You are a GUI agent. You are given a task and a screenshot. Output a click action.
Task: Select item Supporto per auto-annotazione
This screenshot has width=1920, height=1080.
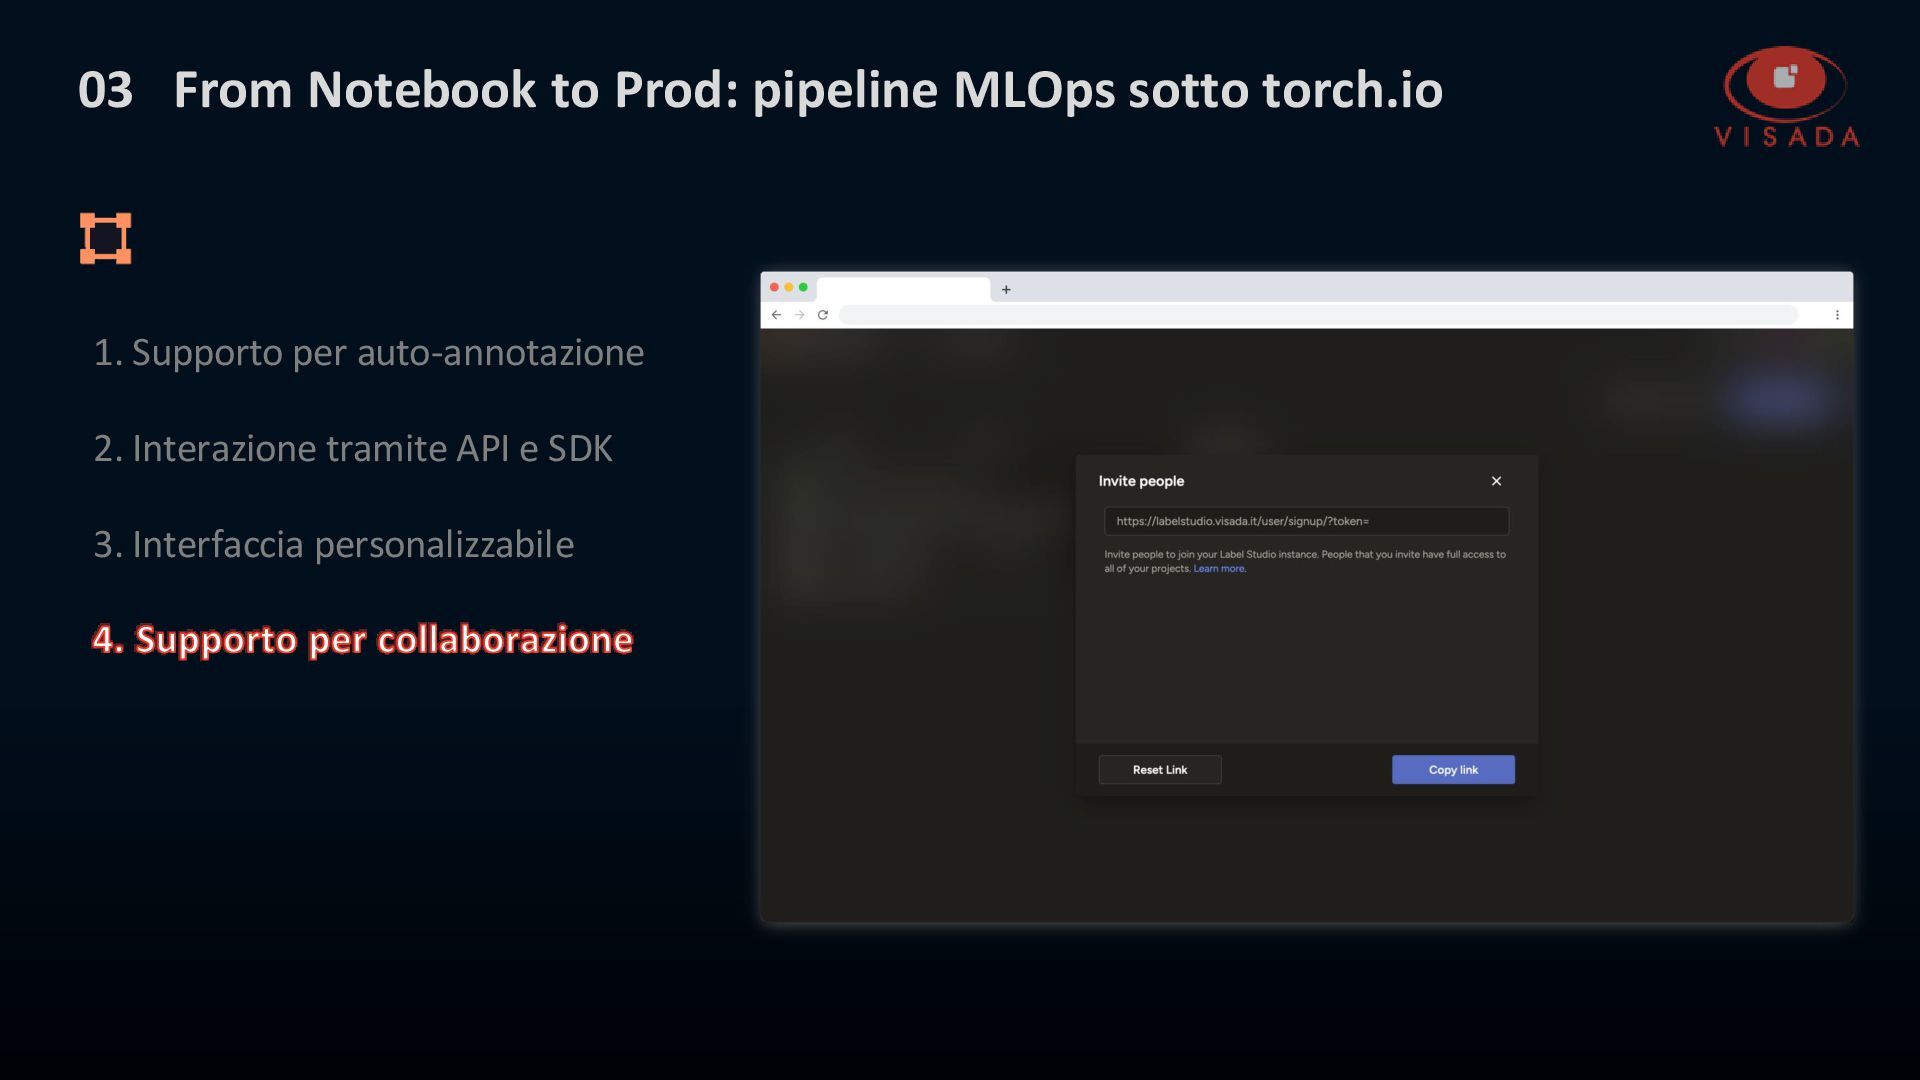coord(368,352)
